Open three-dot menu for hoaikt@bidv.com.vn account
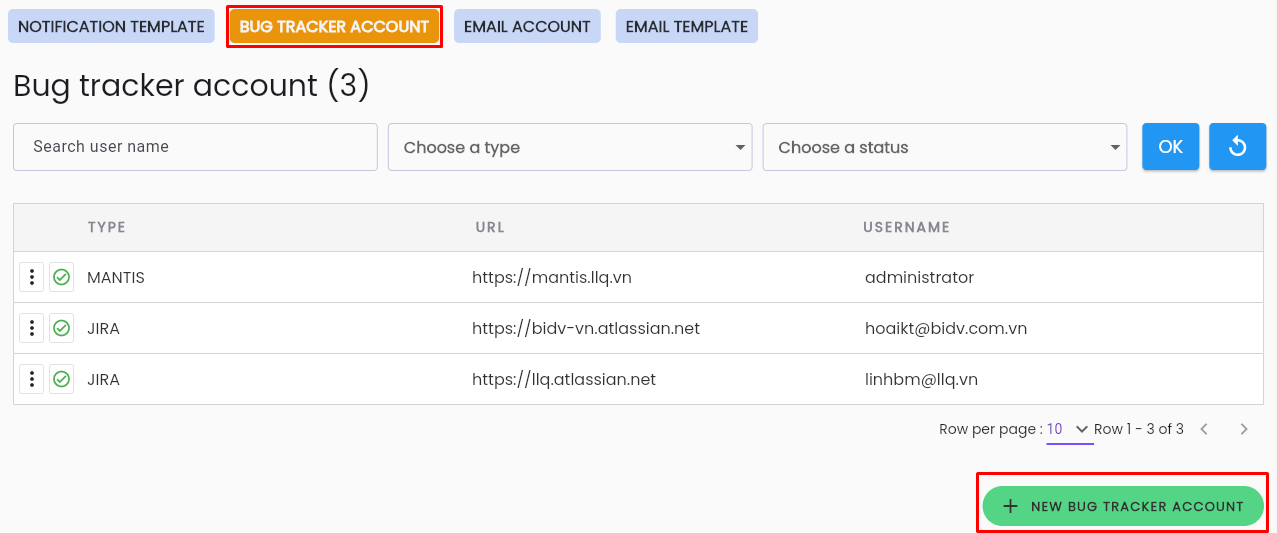The height and width of the screenshot is (533, 1277). coord(32,328)
